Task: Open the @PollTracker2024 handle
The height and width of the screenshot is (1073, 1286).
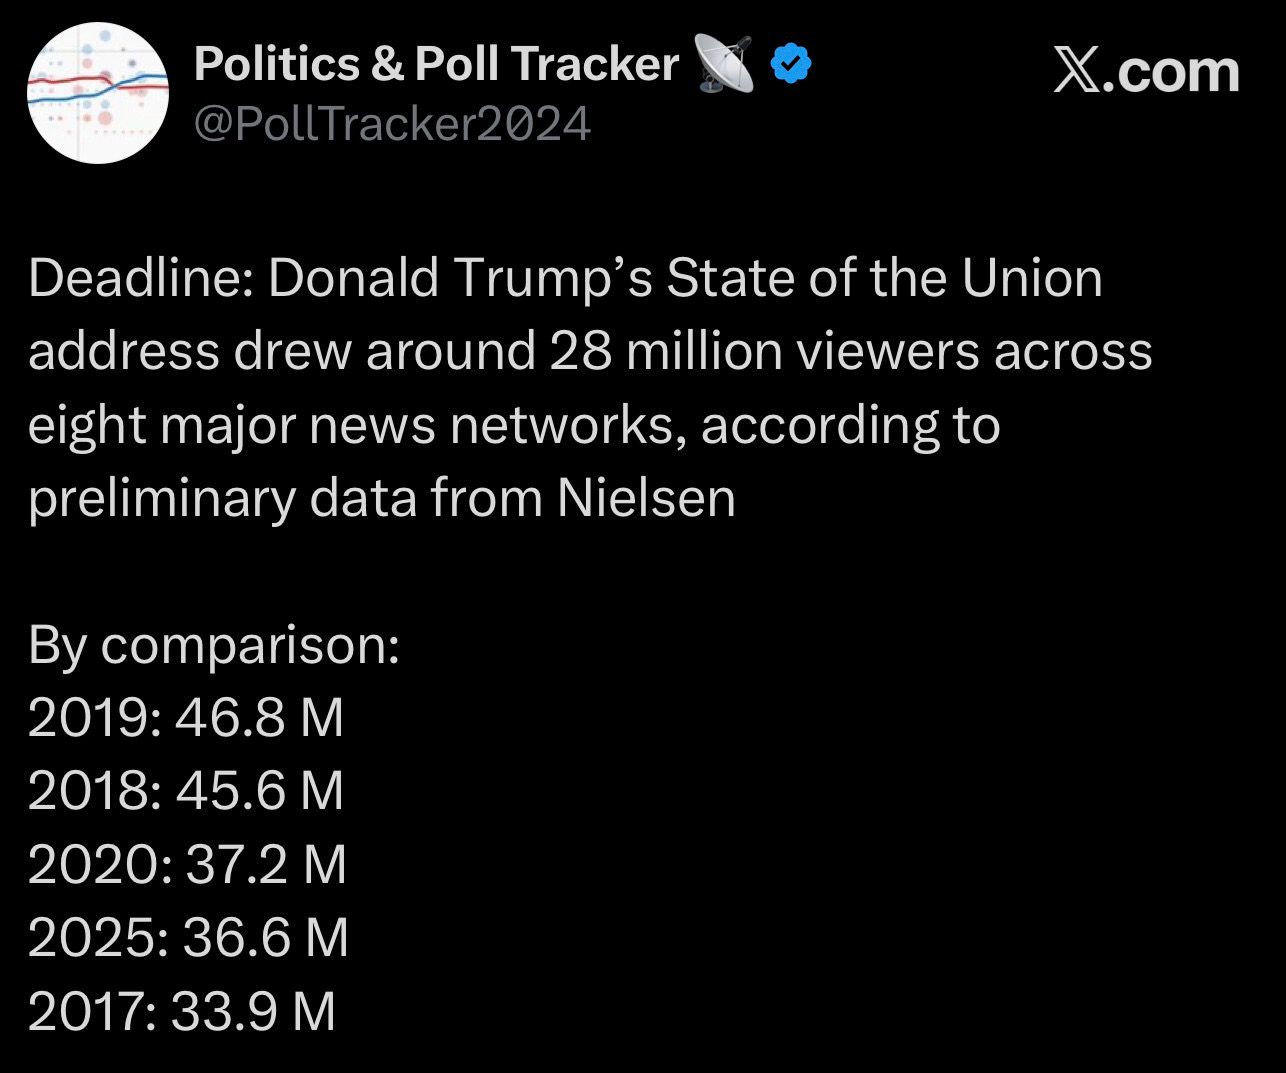Action: tap(391, 124)
